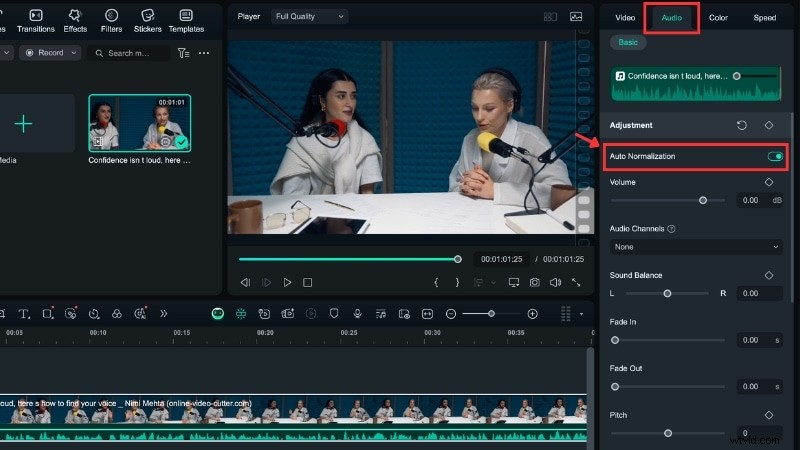Screen dimensions: 800x450
Task: Open the Filters panel
Action: 111,21
